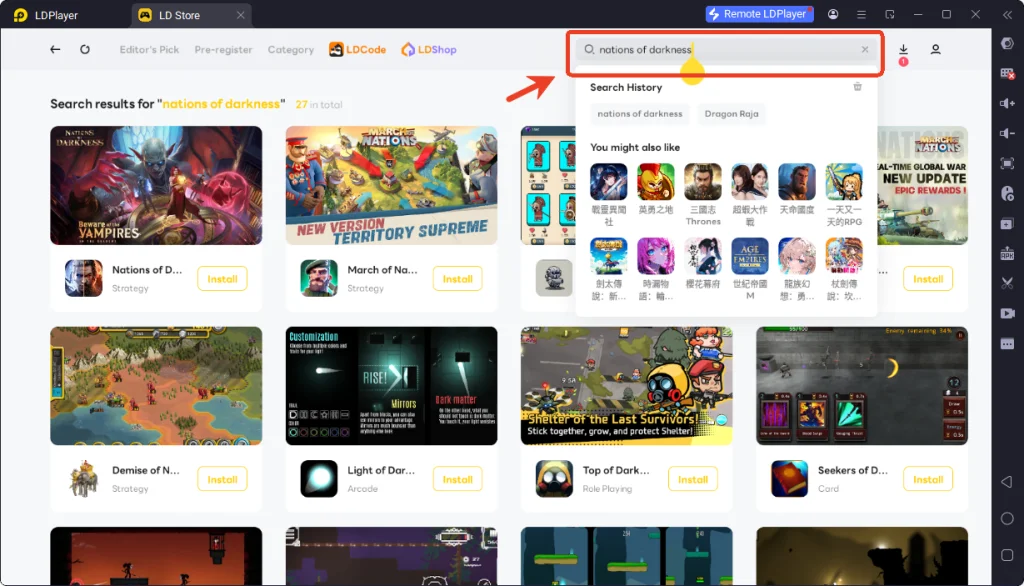
Task: Open more options ellipsis in sidebar
Action: tap(1007, 344)
